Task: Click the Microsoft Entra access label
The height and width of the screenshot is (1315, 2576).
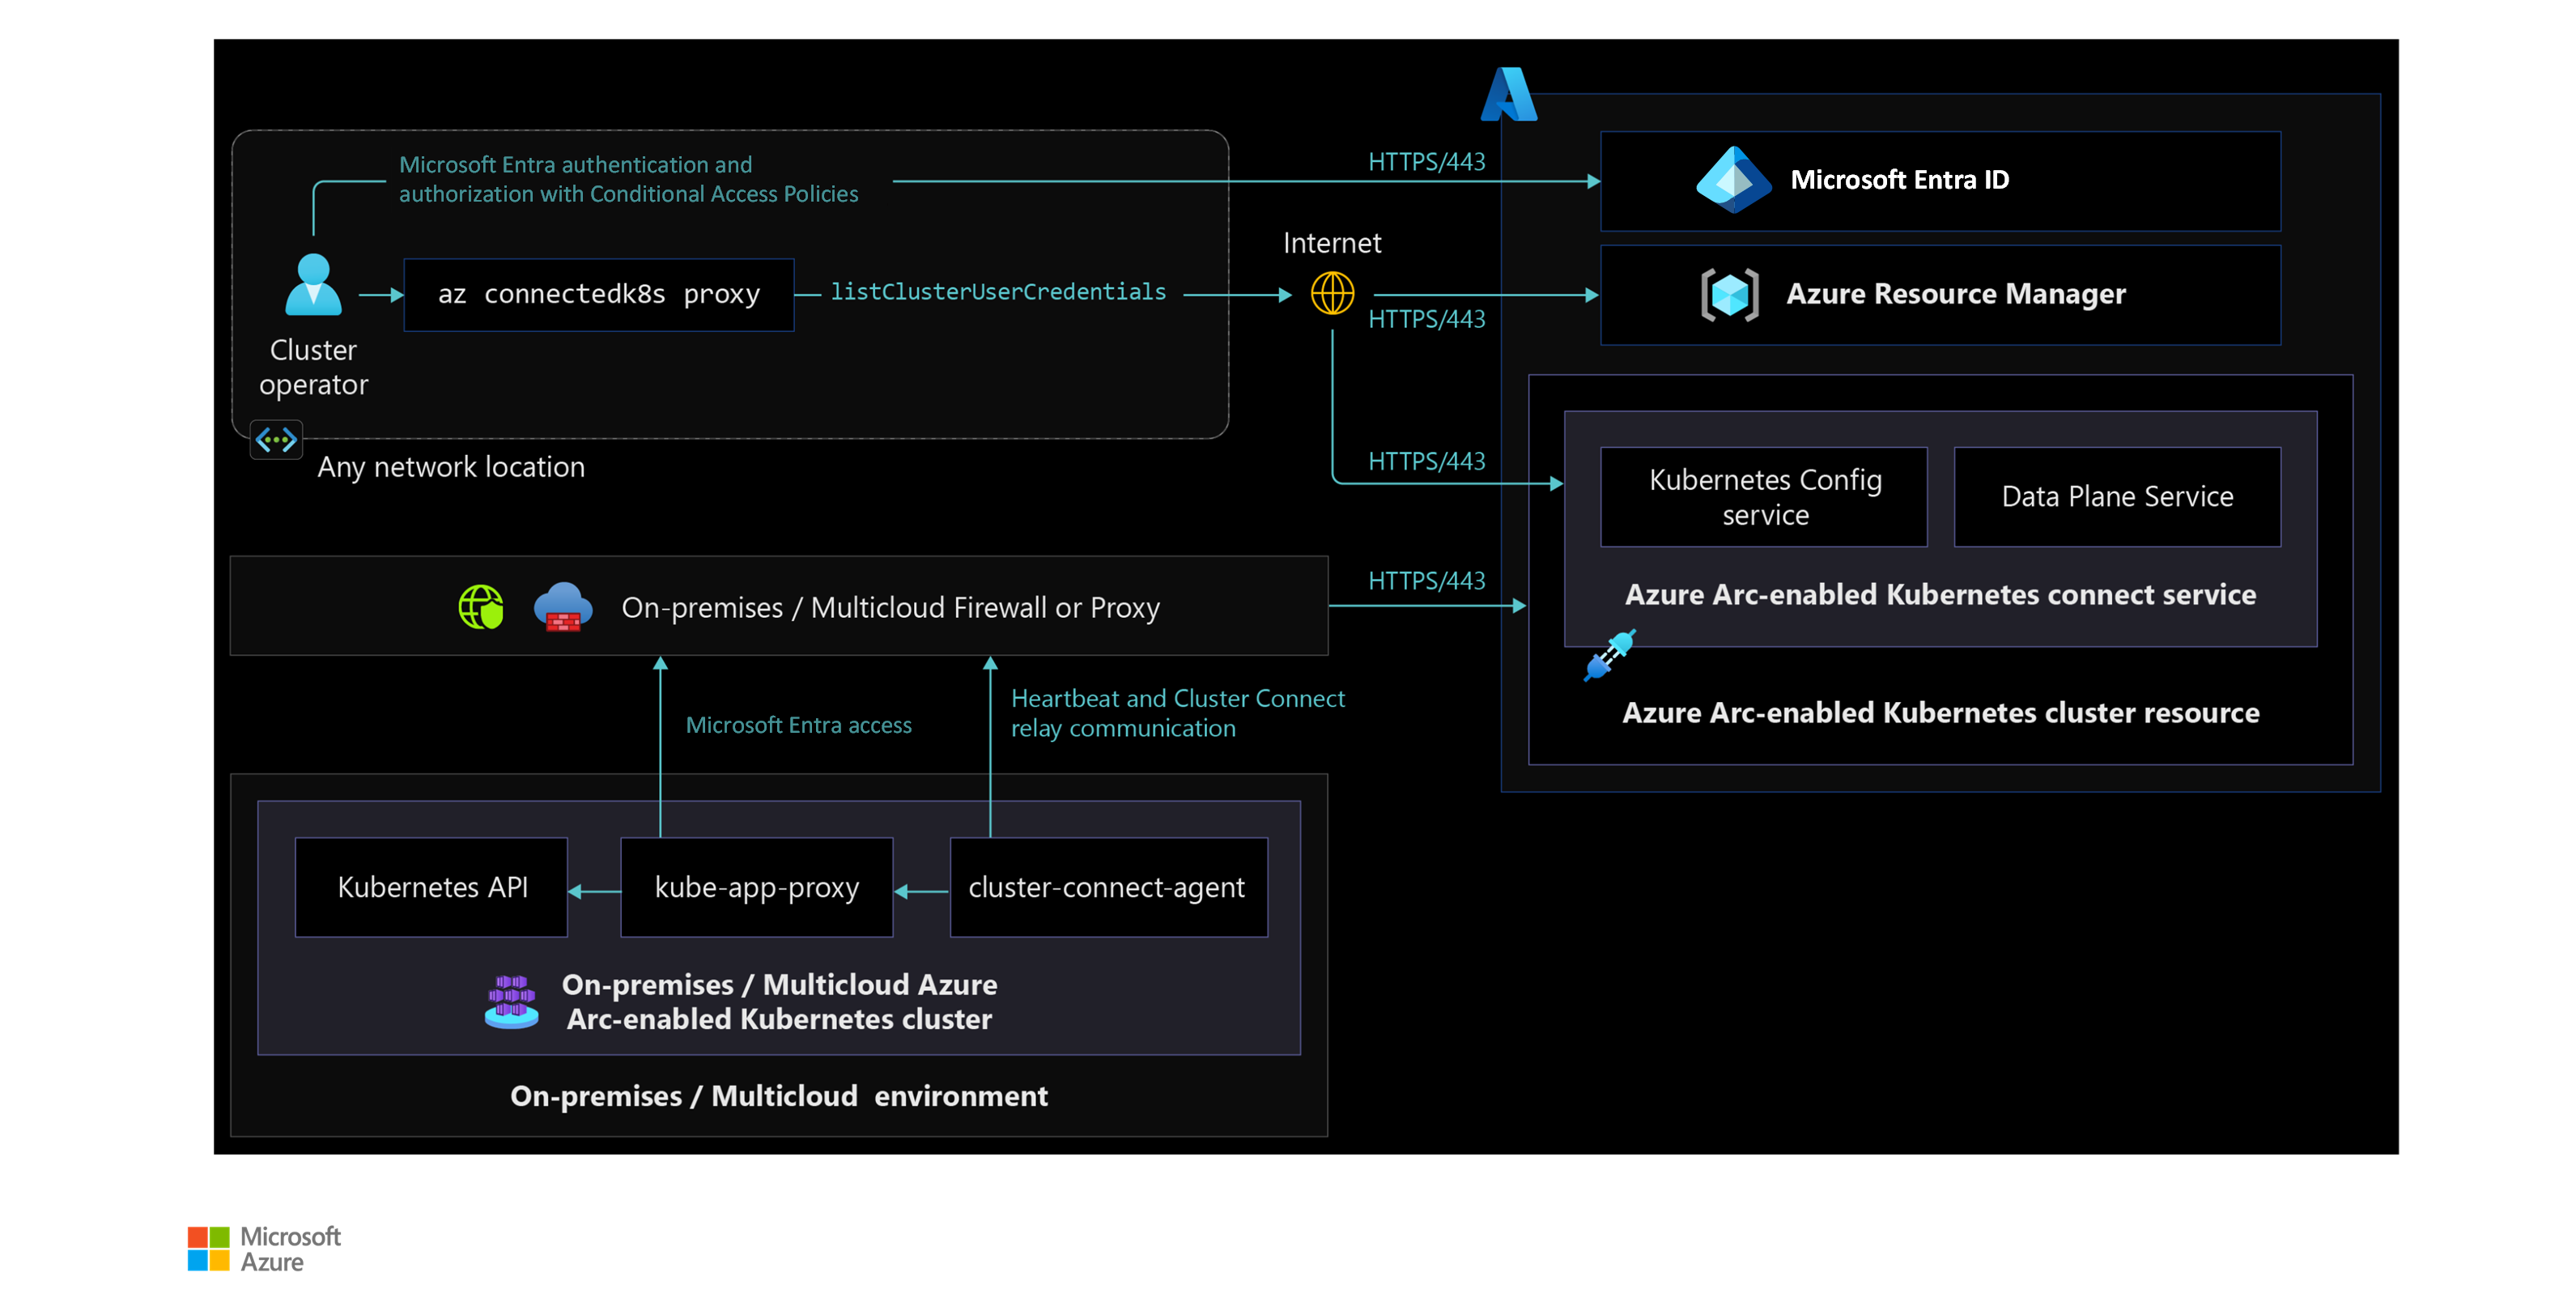Action: point(798,725)
